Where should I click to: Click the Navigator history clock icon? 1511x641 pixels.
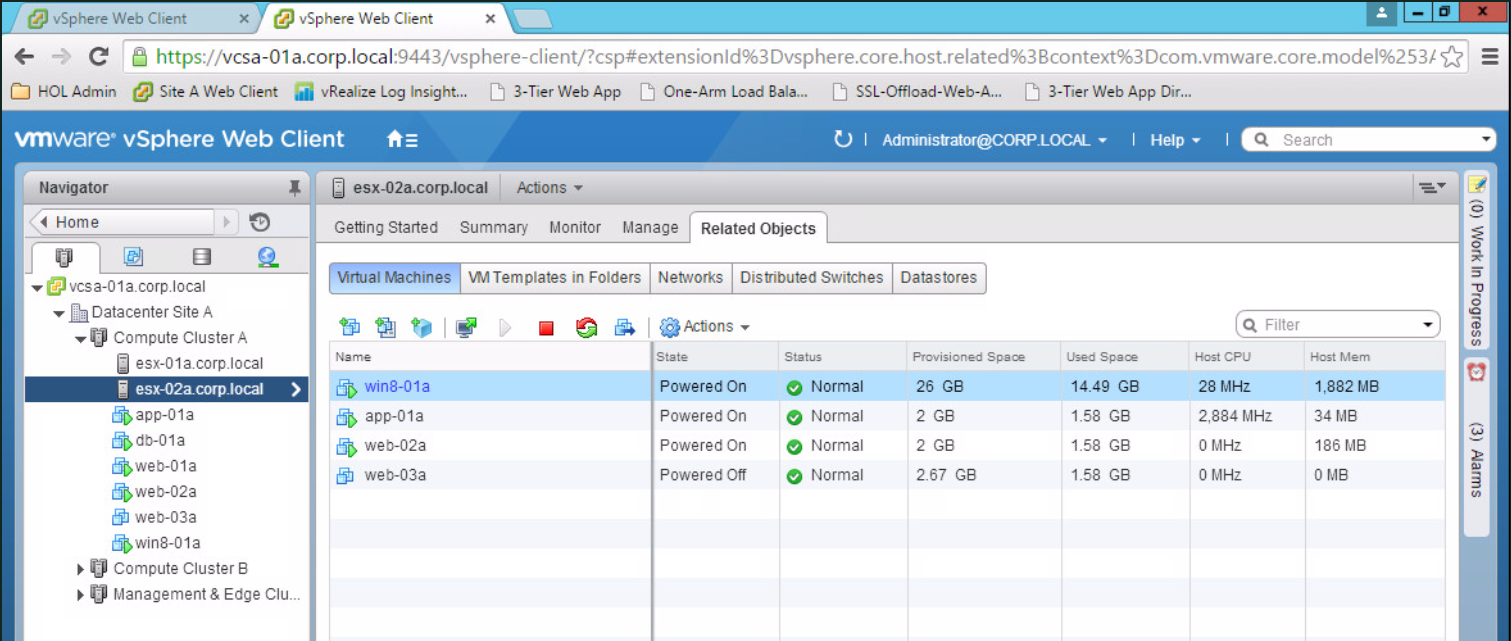[x=259, y=222]
